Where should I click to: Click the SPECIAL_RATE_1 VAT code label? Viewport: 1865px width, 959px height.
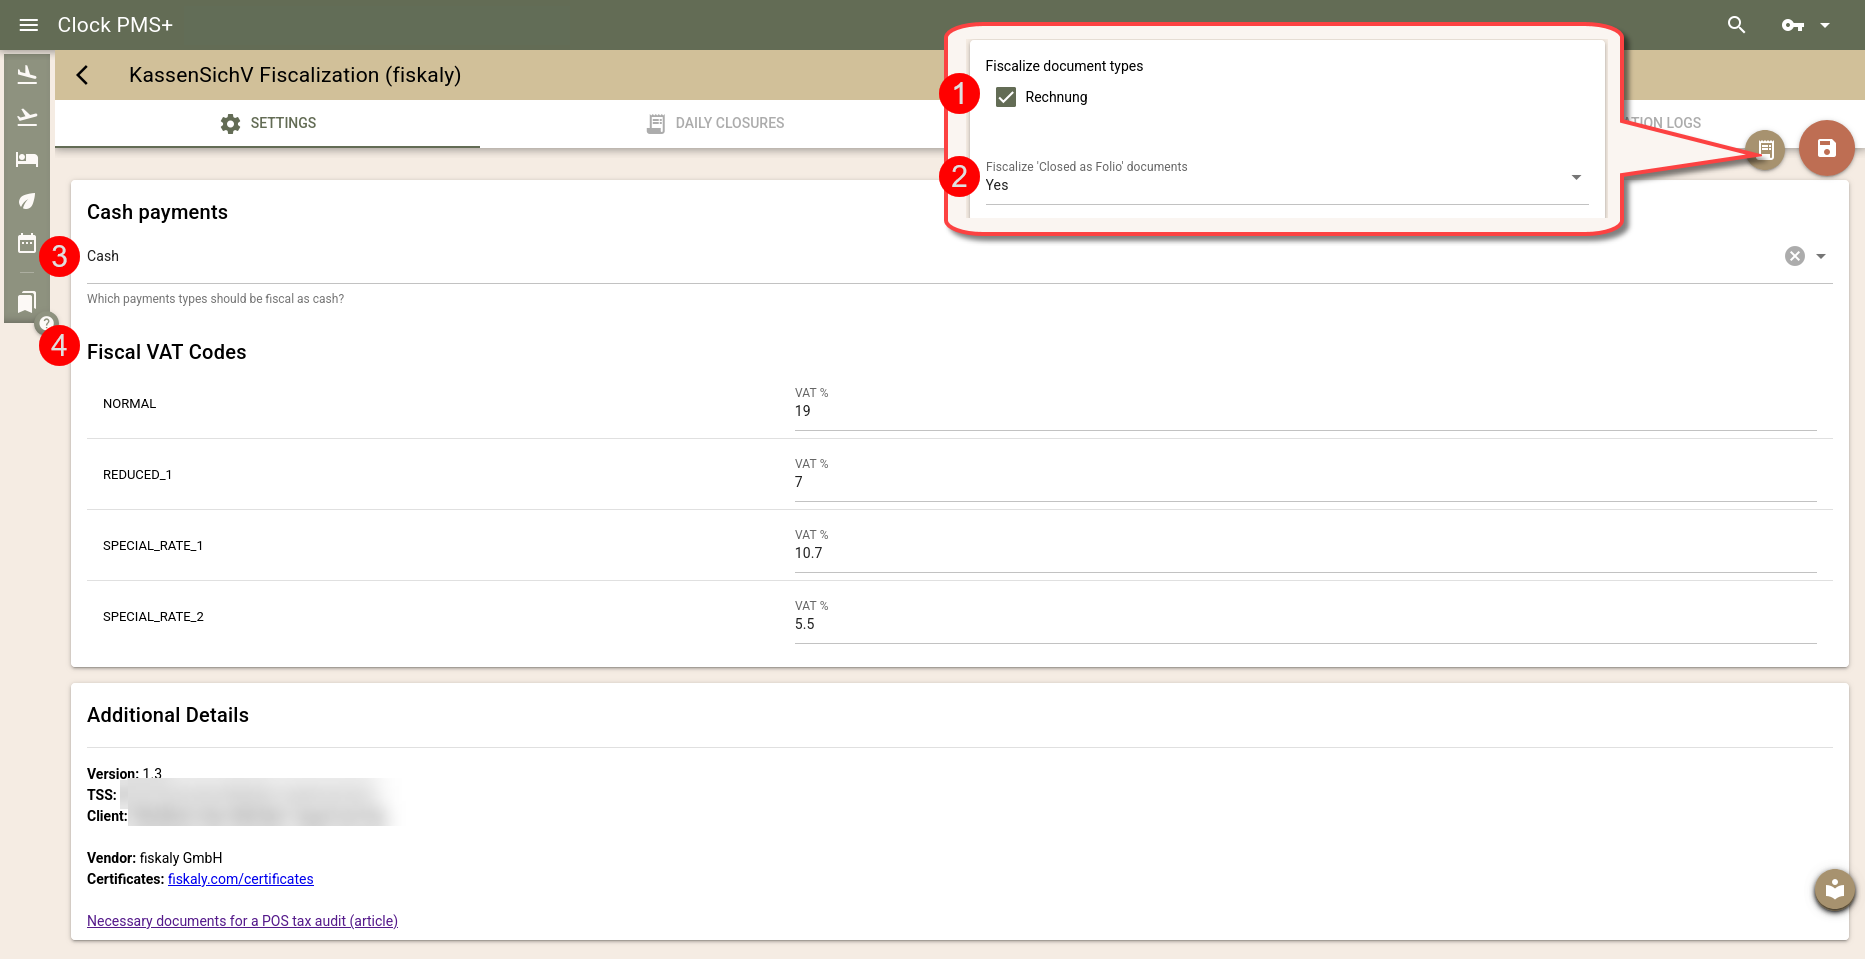[153, 546]
